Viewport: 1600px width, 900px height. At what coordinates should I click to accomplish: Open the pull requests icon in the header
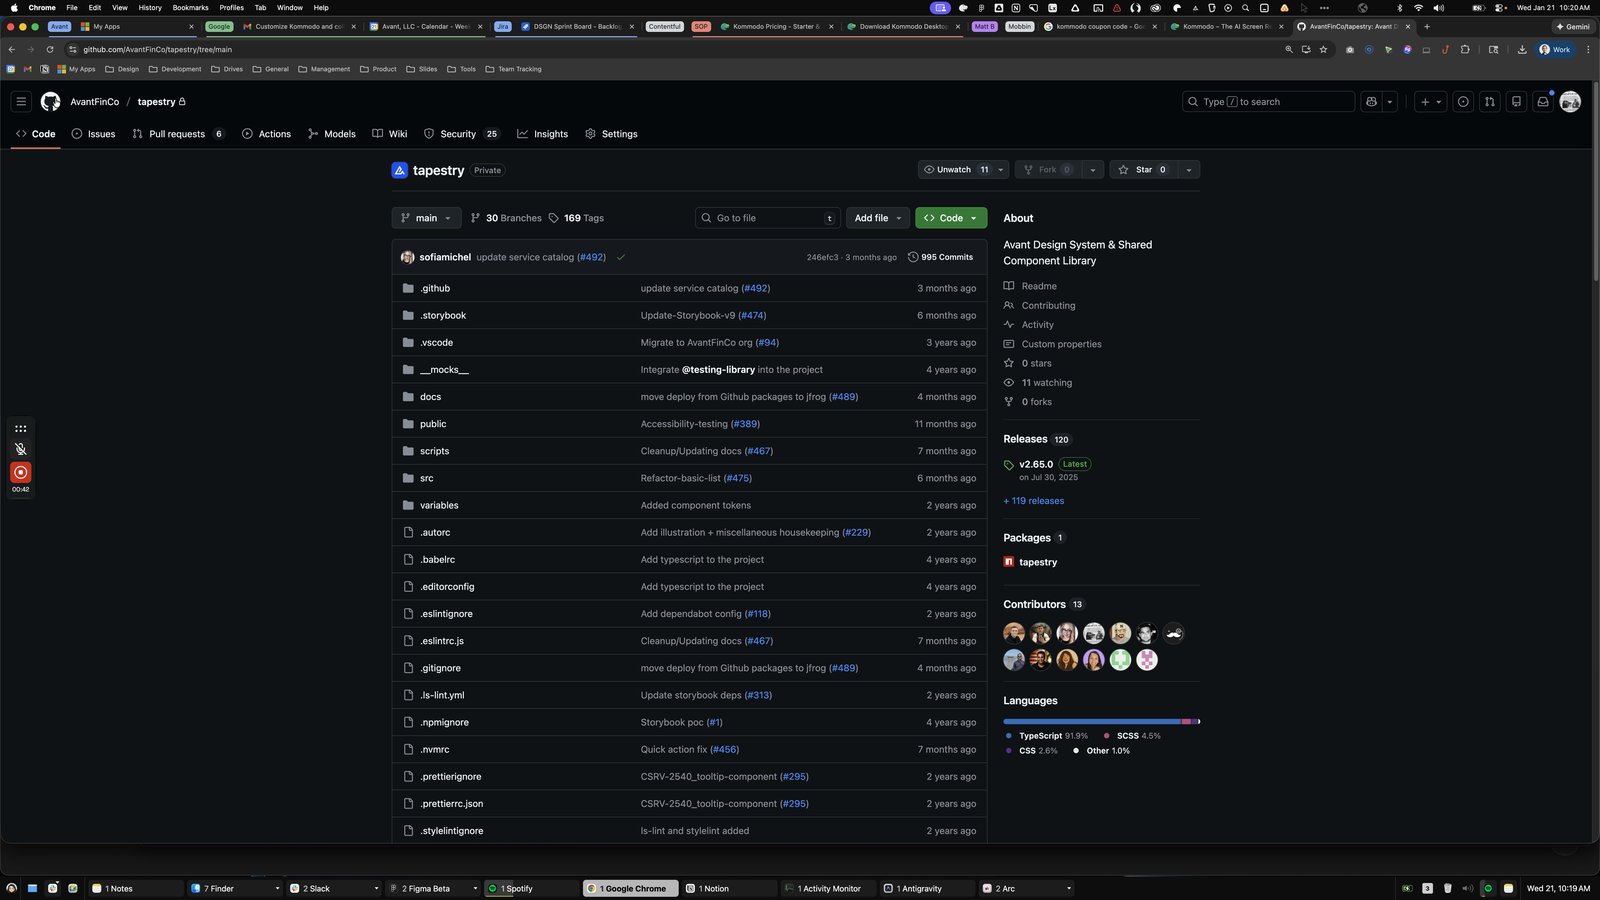click(x=1490, y=101)
